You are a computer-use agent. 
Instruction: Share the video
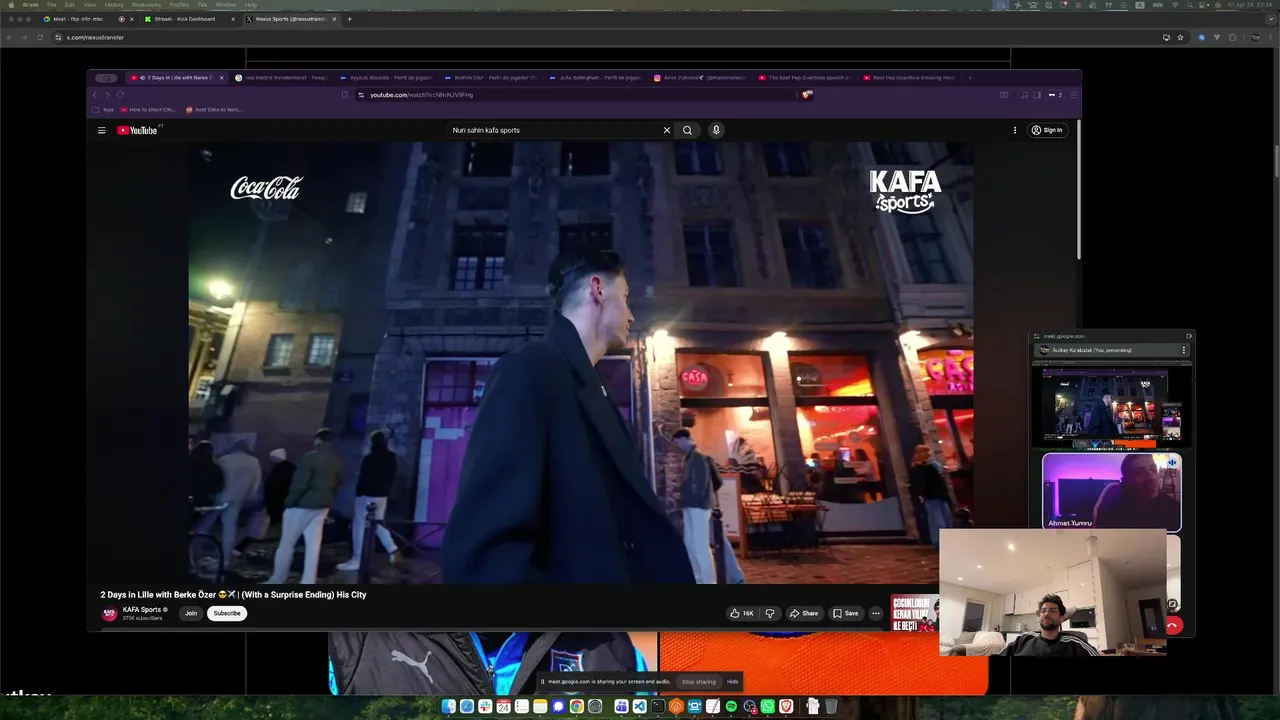(x=804, y=613)
